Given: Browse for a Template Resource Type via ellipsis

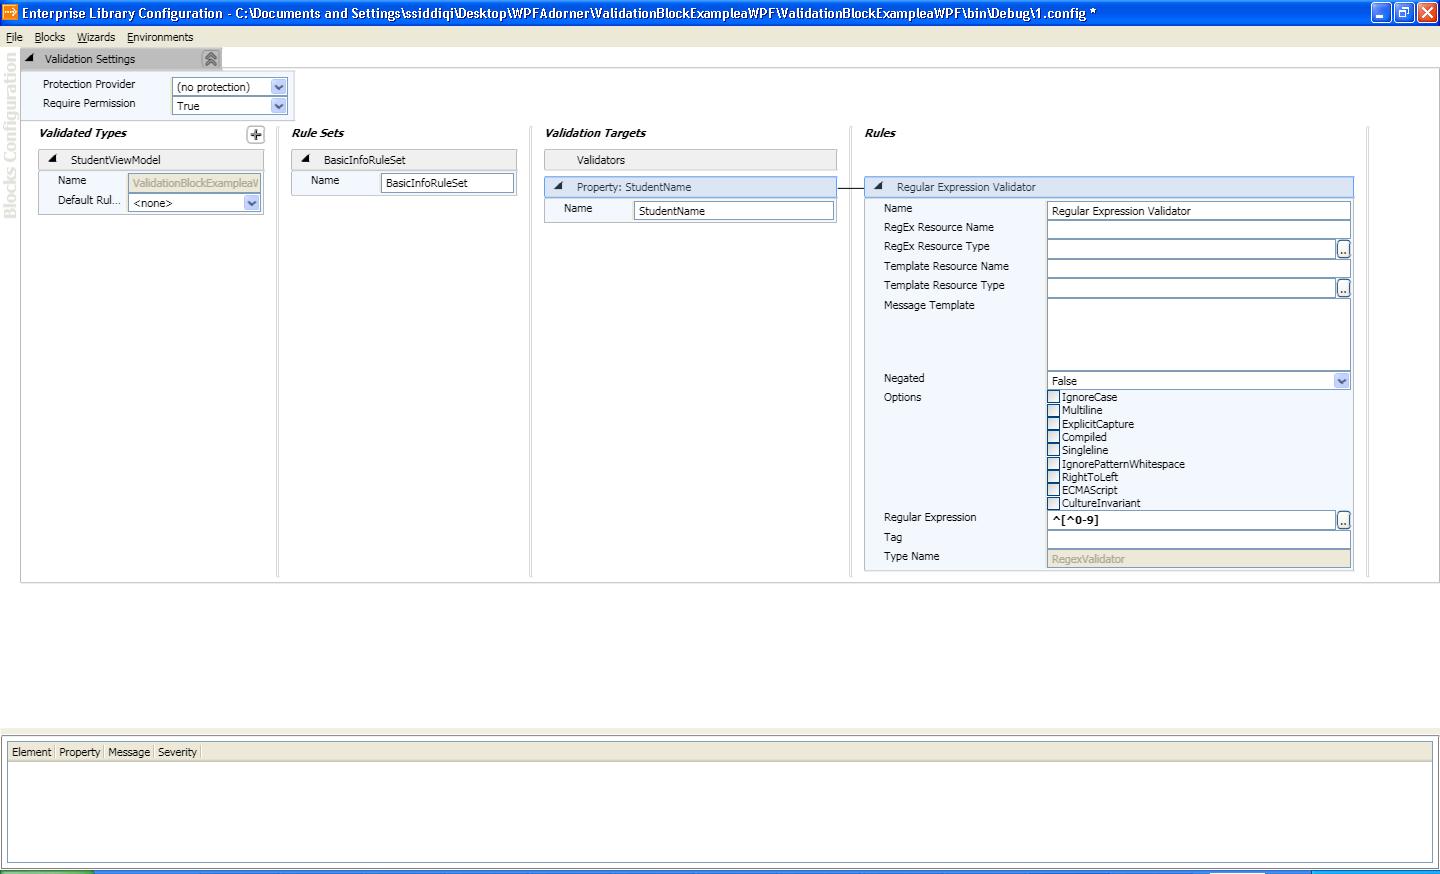Looking at the screenshot, I should pos(1343,287).
